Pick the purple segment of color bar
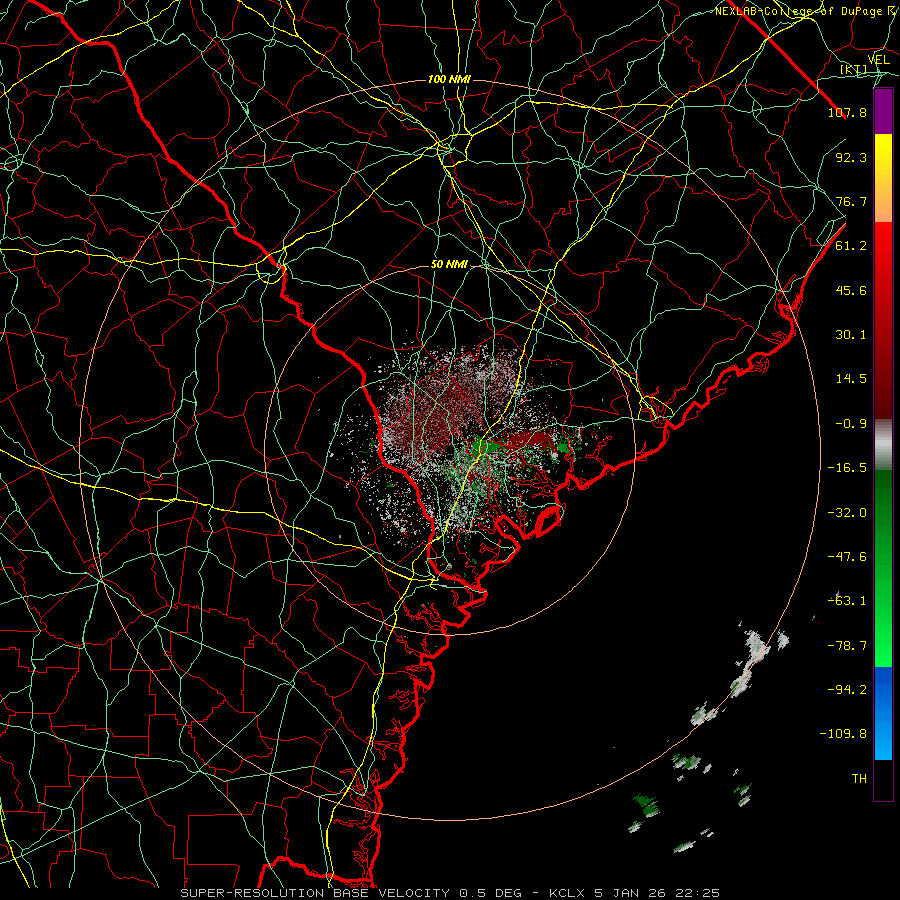The height and width of the screenshot is (900, 900). point(883,112)
